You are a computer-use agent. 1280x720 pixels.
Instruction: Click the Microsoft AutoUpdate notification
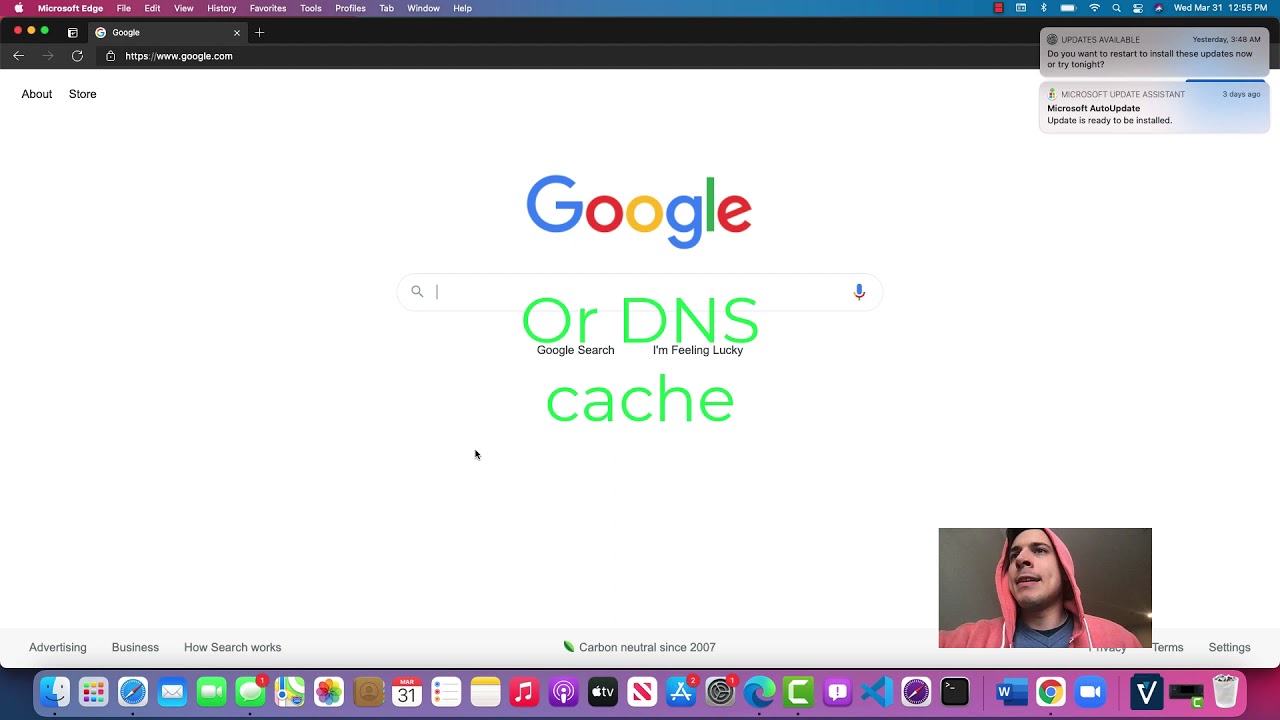click(x=1154, y=108)
